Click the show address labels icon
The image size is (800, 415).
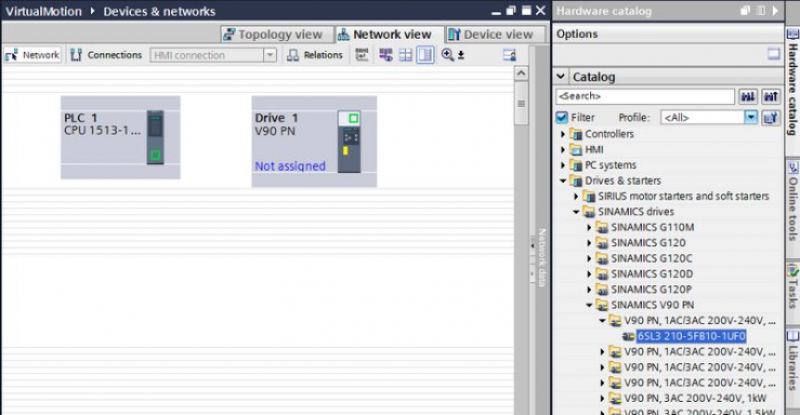362,55
